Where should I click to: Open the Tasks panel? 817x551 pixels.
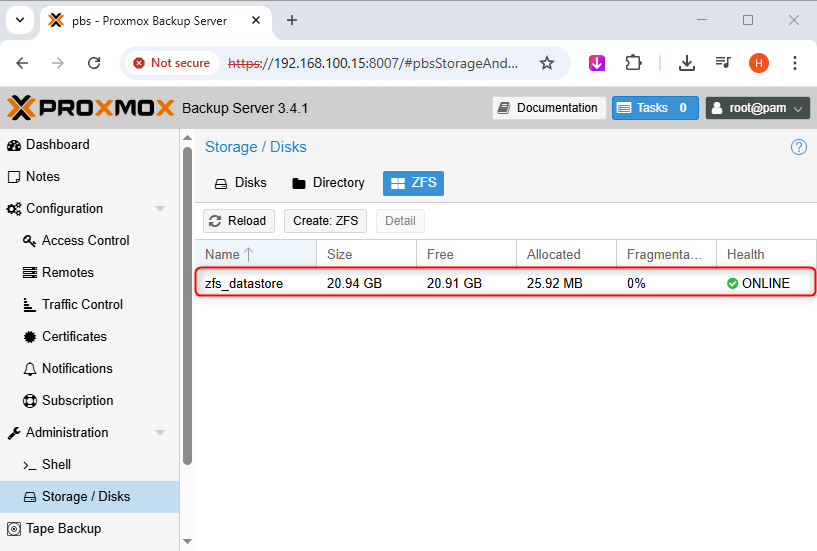click(655, 108)
